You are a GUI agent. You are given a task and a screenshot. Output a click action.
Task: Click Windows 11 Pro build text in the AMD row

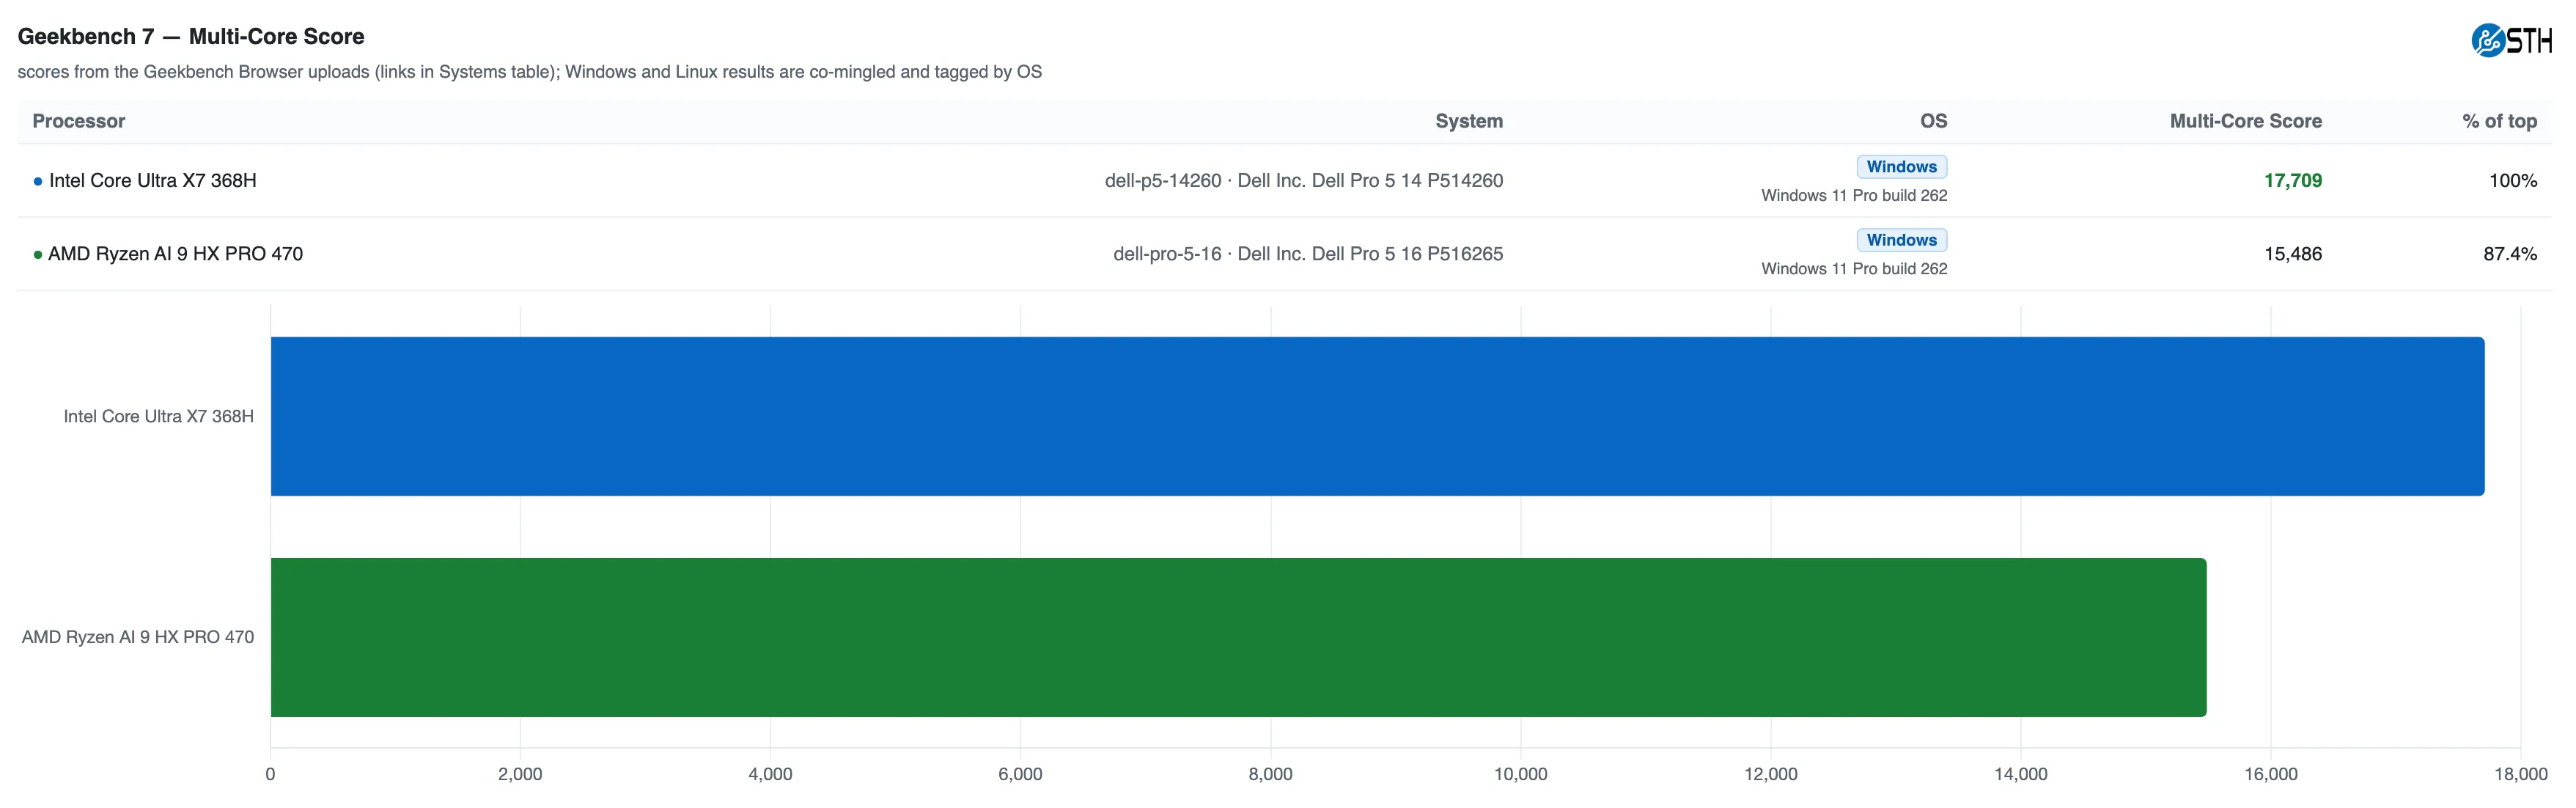pyautogui.click(x=1854, y=269)
